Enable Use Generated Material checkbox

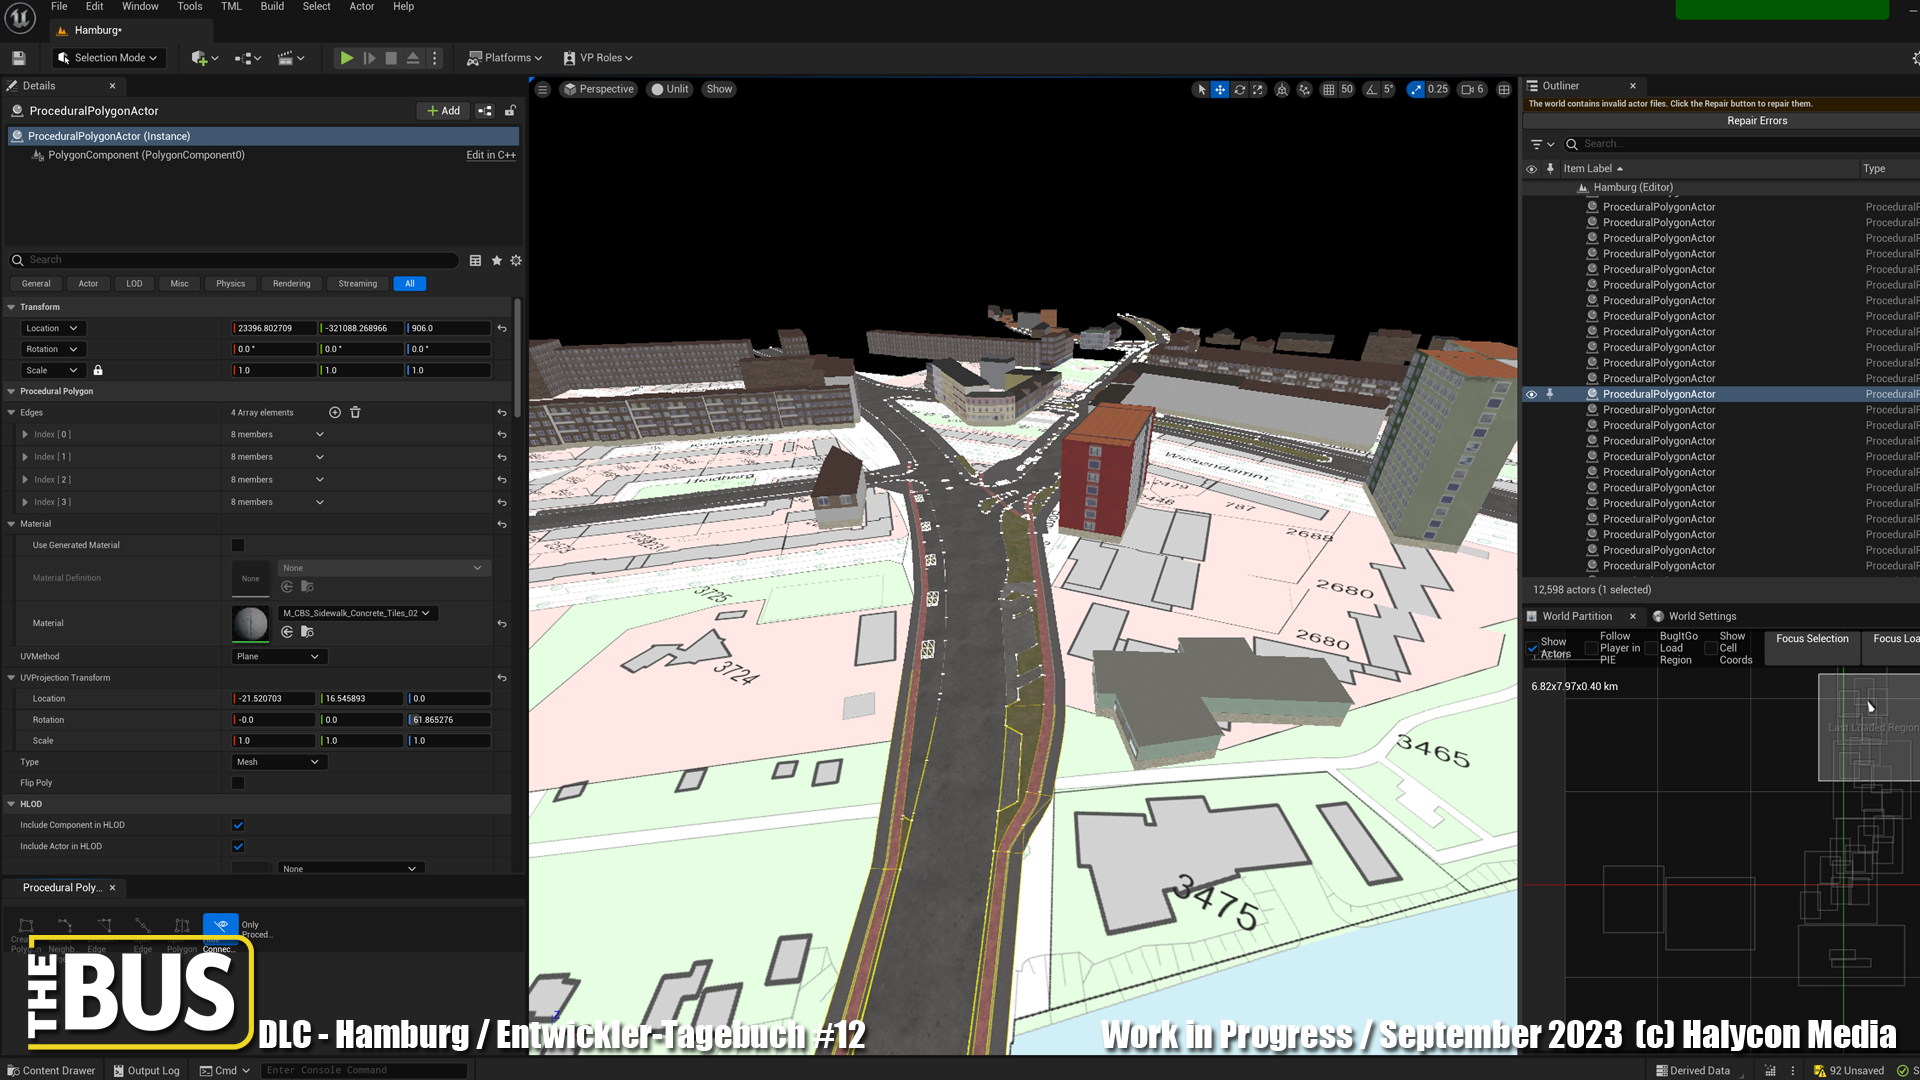[238, 545]
